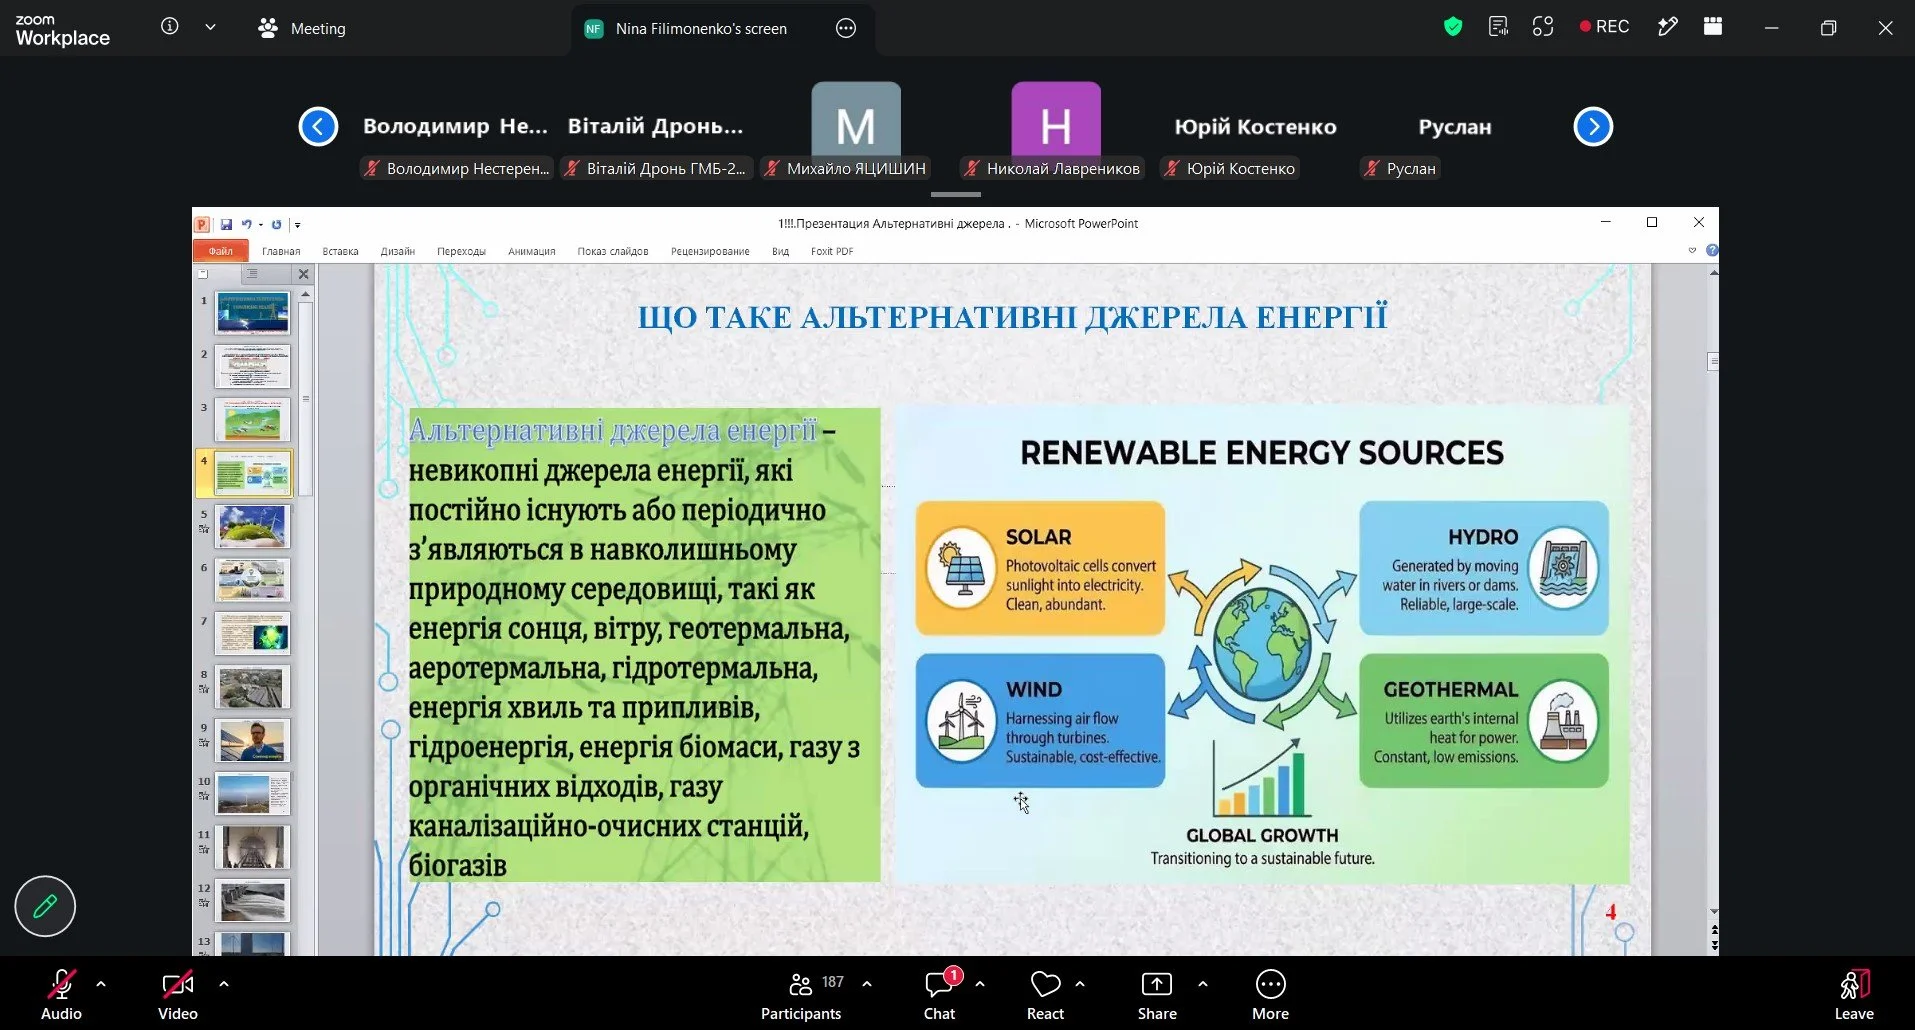Expand video options caret

224,984
